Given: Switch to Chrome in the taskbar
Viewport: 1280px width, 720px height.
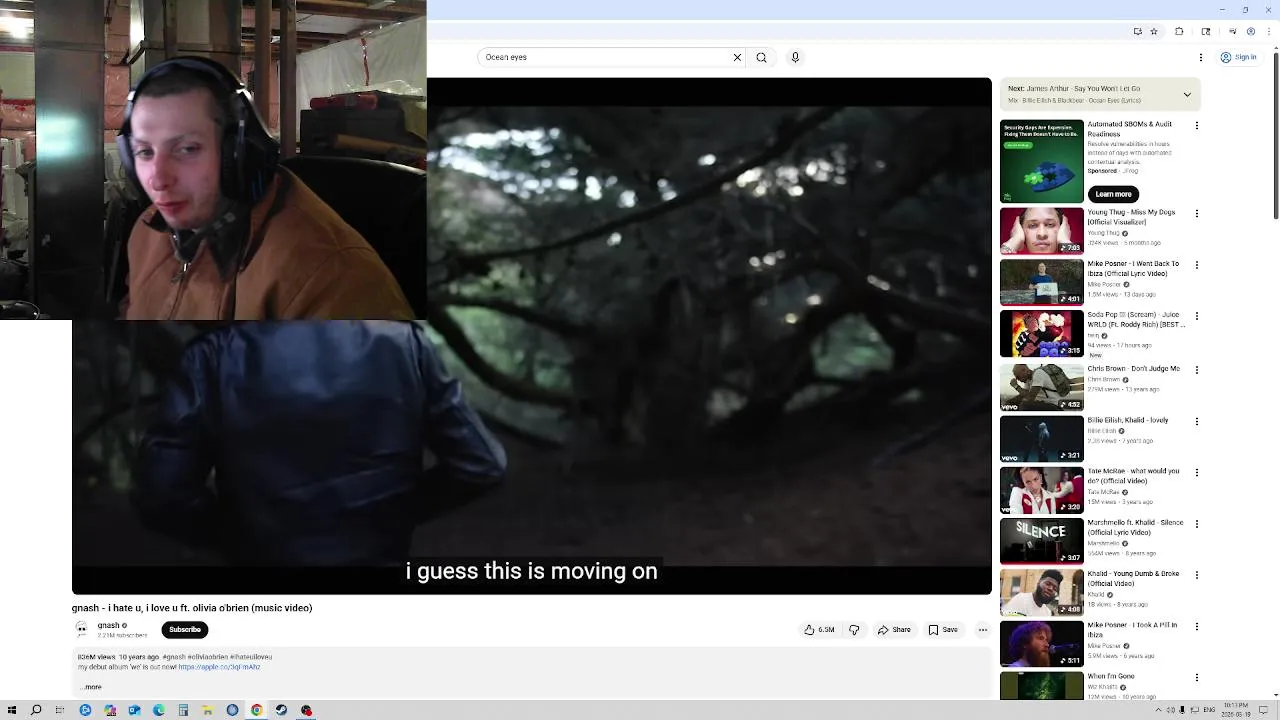Looking at the screenshot, I should pos(257,710).
